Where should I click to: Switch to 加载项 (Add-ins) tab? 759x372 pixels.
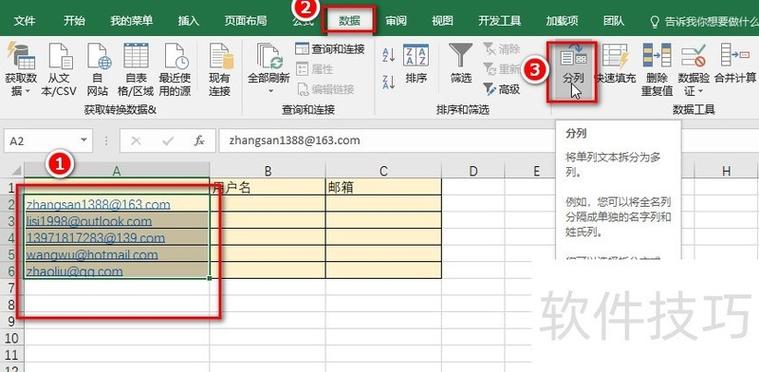point(562,21)
